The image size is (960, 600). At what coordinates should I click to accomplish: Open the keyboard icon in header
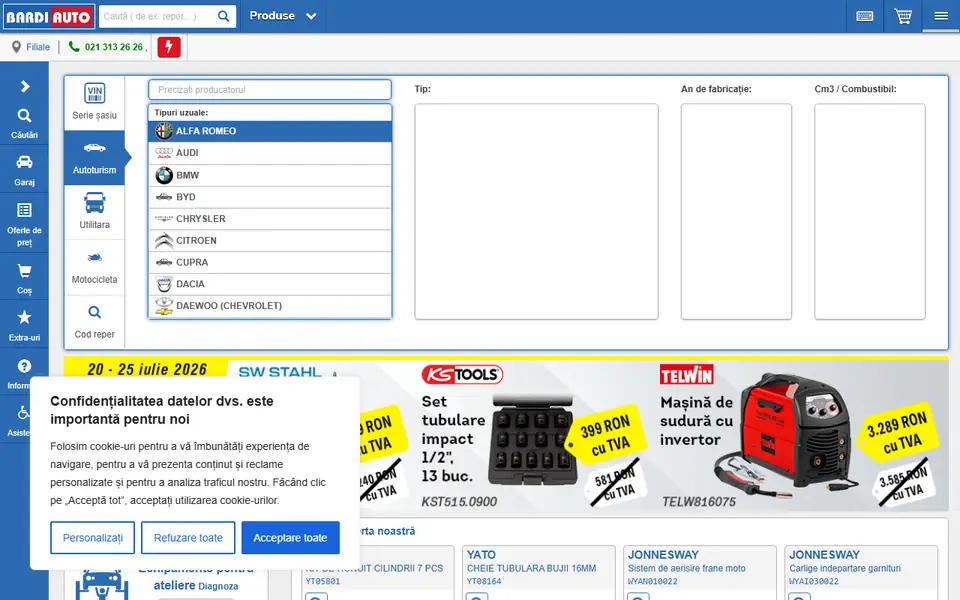tap(864, 17)
